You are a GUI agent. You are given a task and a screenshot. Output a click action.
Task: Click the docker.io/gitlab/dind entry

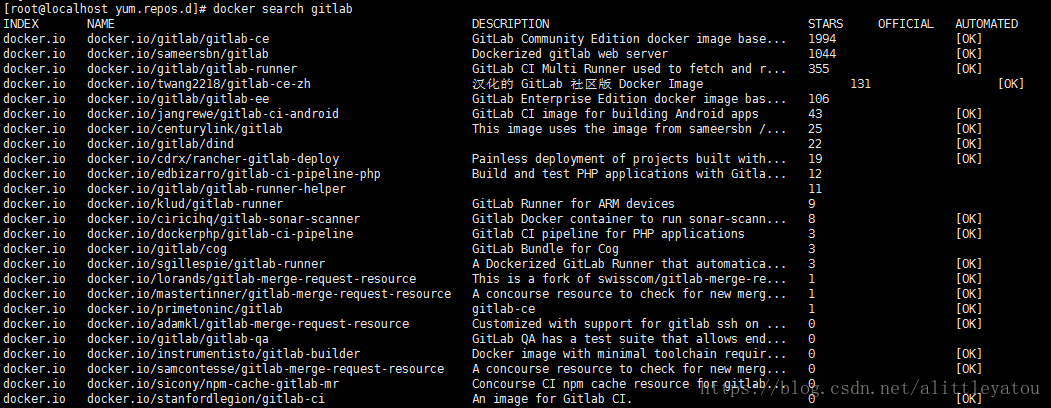point(160,144)
